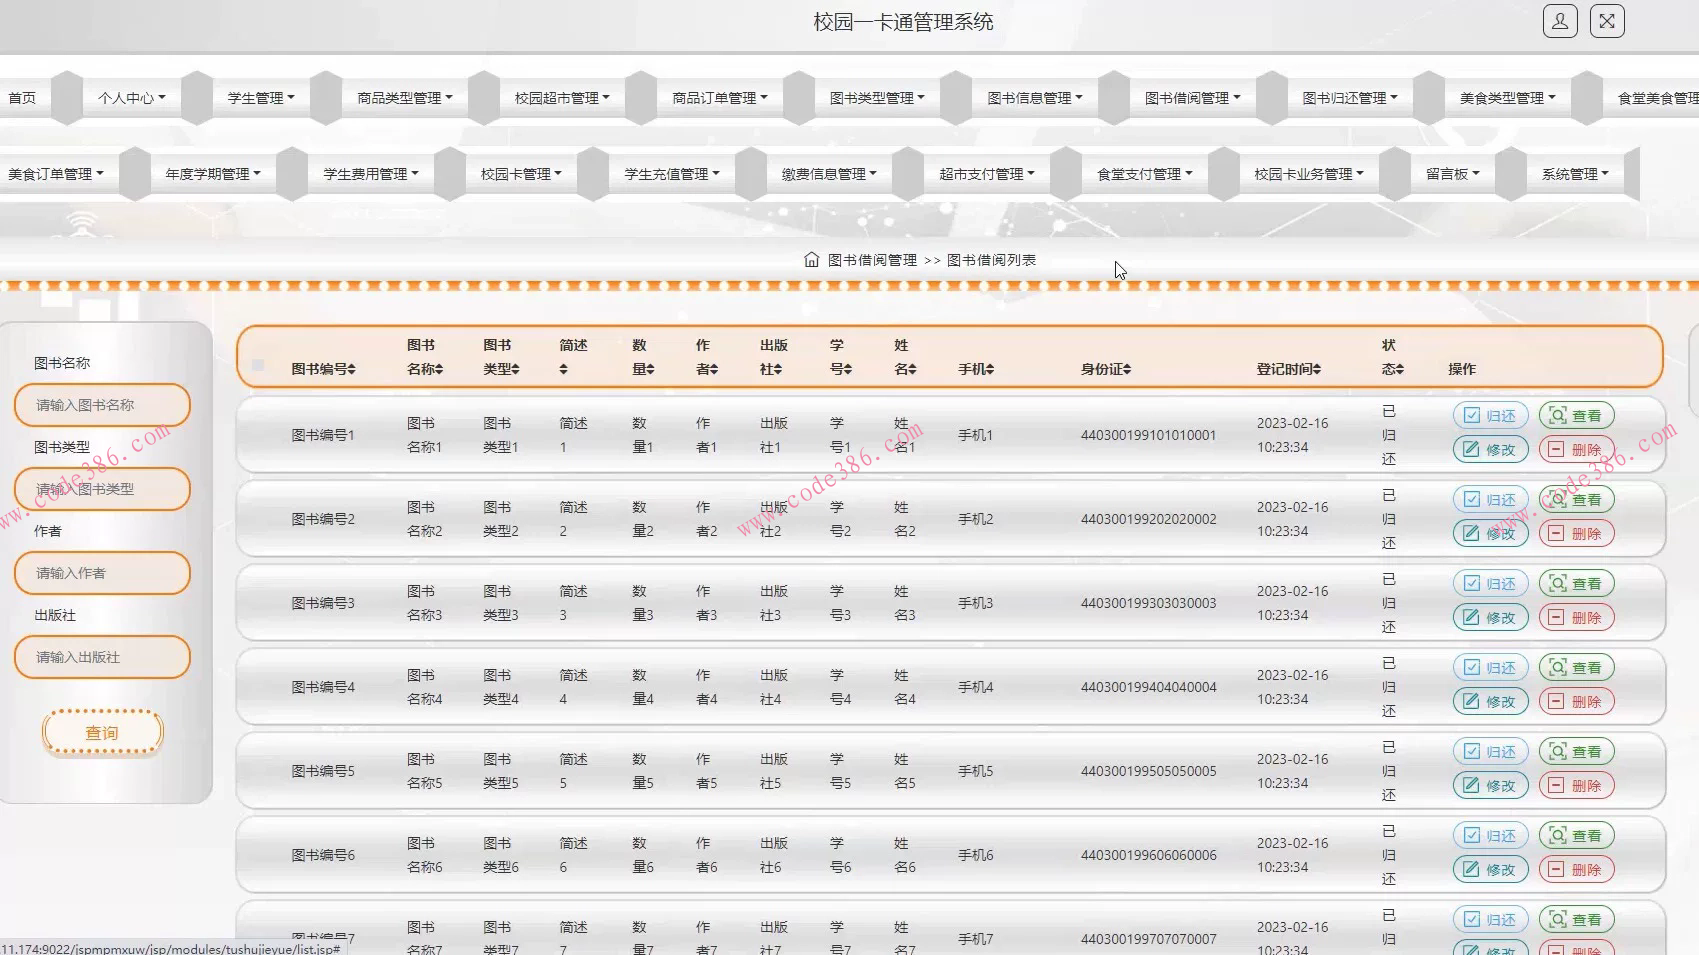1699x955 pixels.
Task: Expand the 图书归还管理 menu
Action: [1350, 98]
